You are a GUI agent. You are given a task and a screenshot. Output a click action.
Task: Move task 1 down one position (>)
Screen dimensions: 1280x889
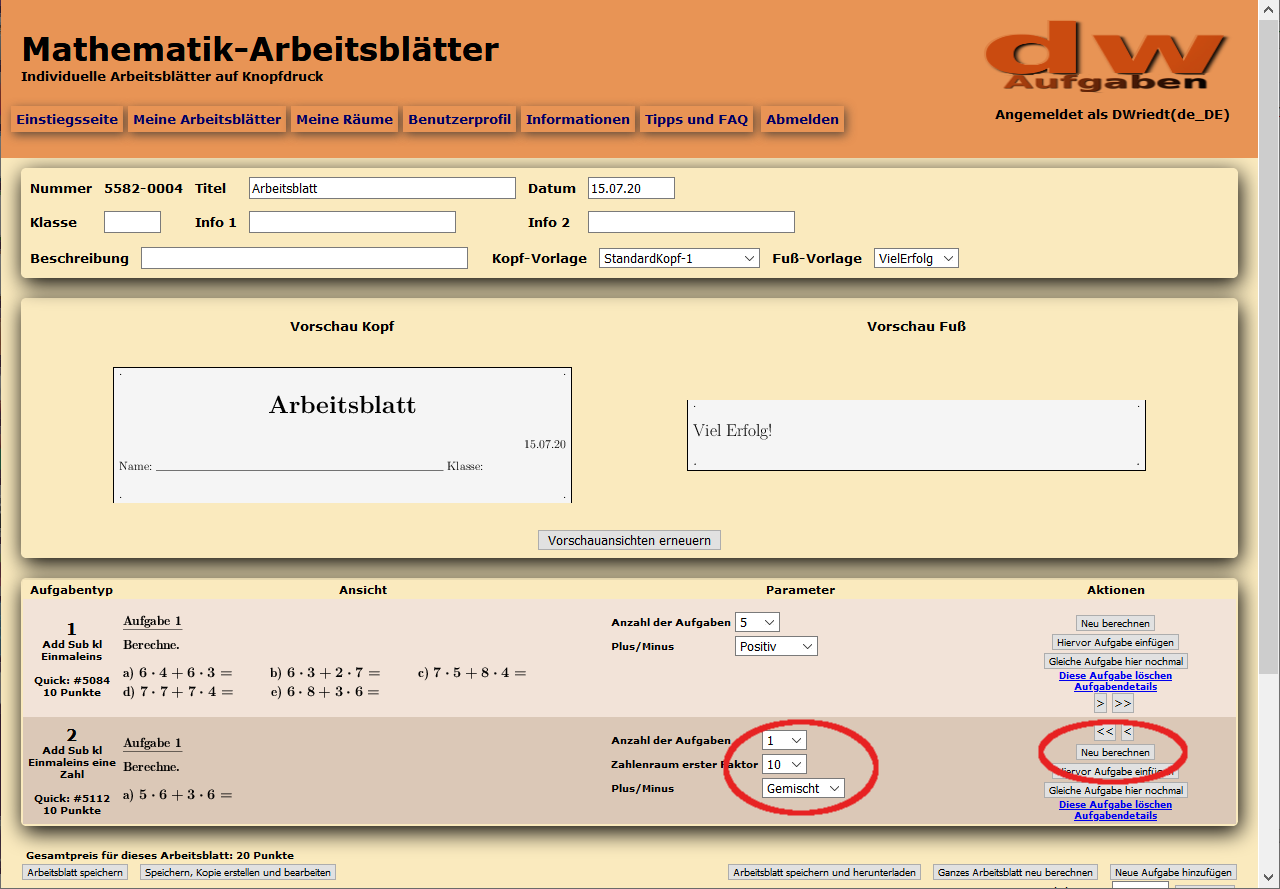coord(1101,704)
